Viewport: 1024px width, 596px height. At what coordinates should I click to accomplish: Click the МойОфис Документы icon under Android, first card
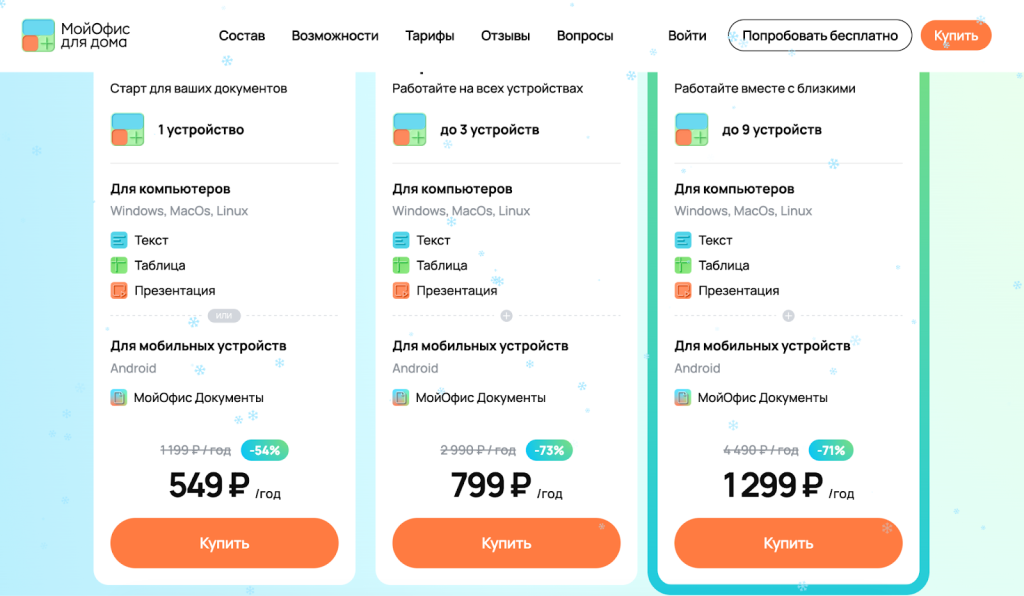tap(121, 397)
